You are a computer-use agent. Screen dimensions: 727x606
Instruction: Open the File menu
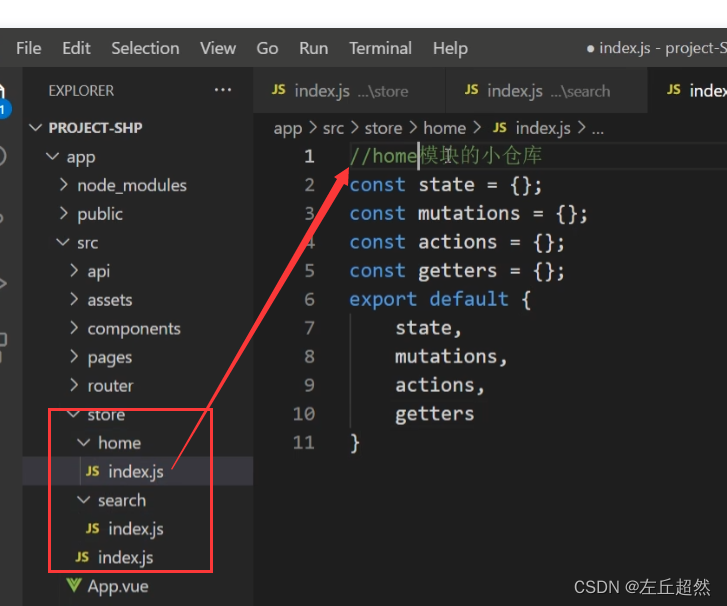(29, 48)
